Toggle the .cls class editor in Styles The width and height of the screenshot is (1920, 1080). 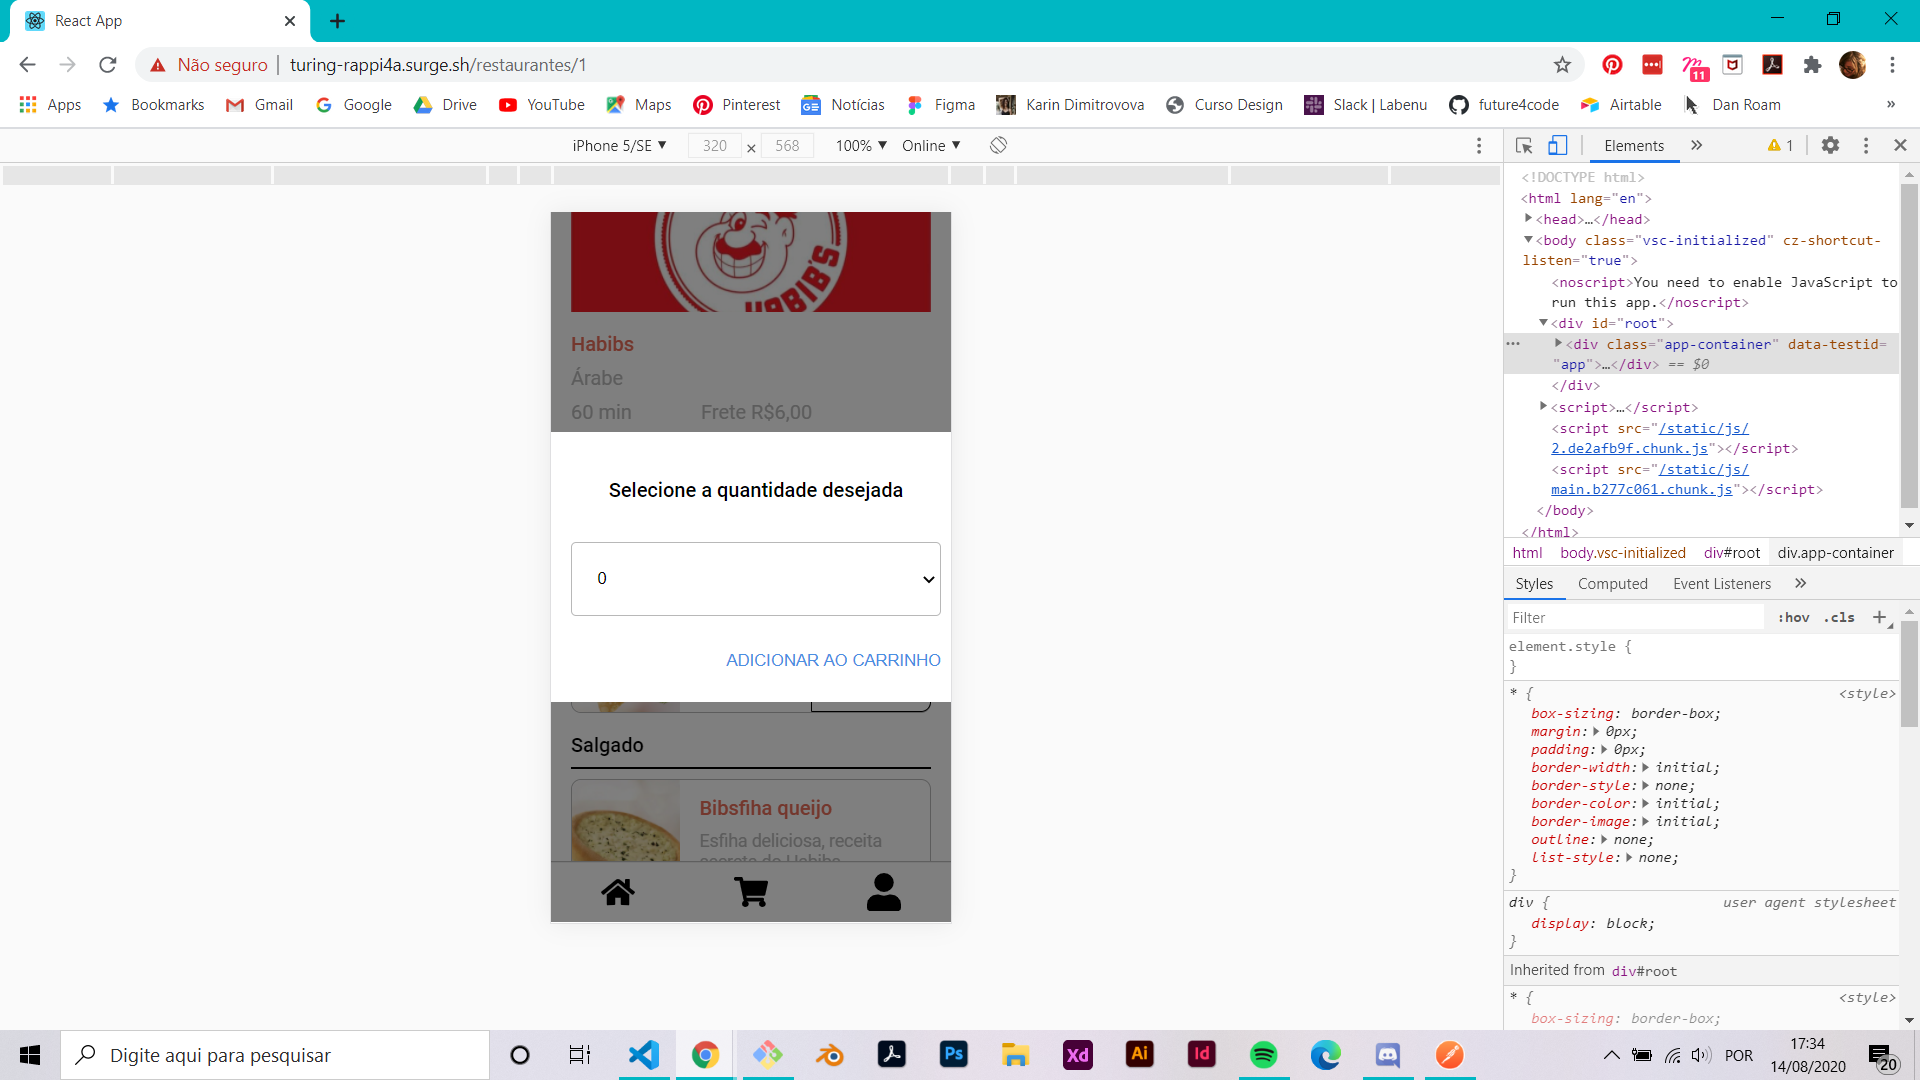1839,617
